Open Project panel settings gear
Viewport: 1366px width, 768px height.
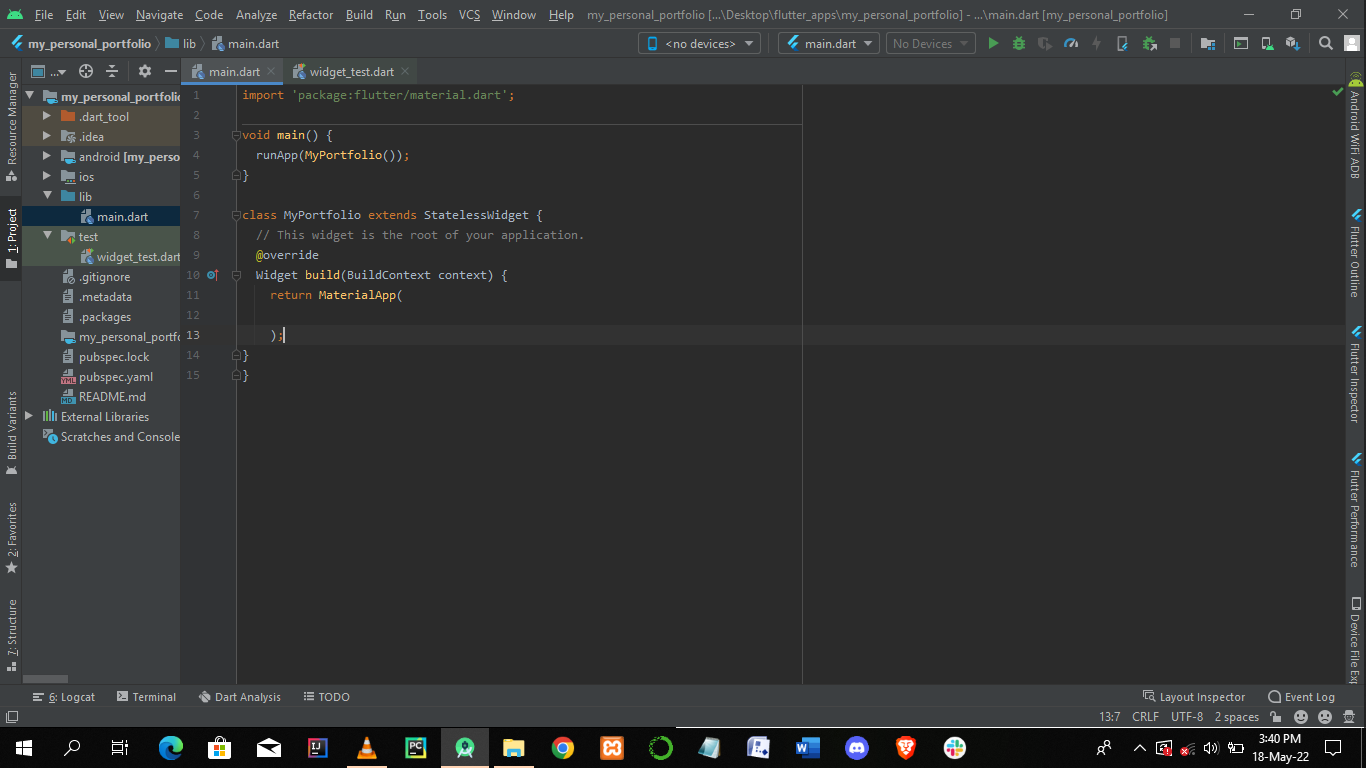(145, 71)
